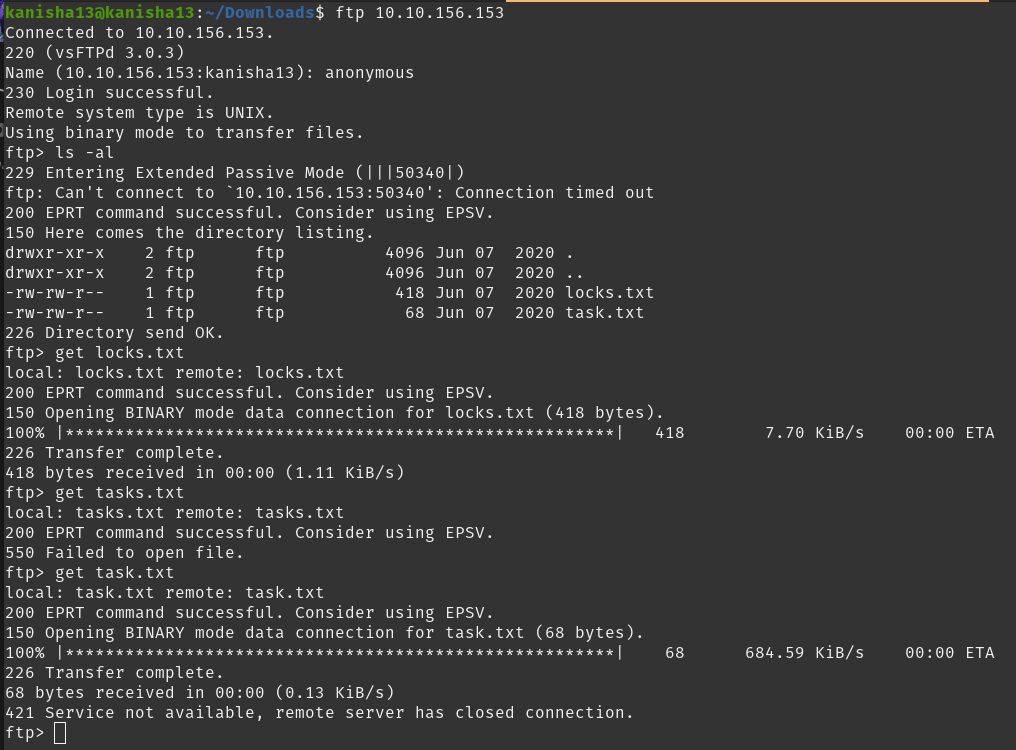Click the 421 Service not available message
The height and width of the screenshot is (750, 1016).
(319, 713)
